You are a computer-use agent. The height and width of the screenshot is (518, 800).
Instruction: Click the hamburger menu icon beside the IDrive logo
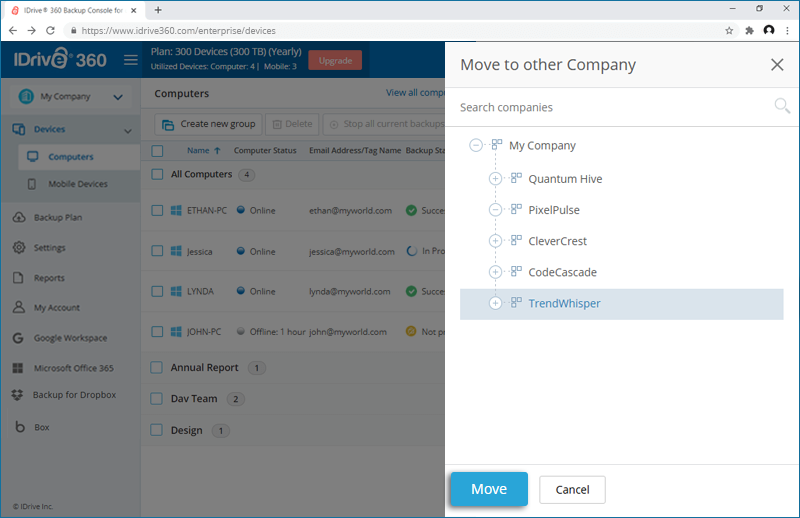pyautogui.click(x=130, y=60)
